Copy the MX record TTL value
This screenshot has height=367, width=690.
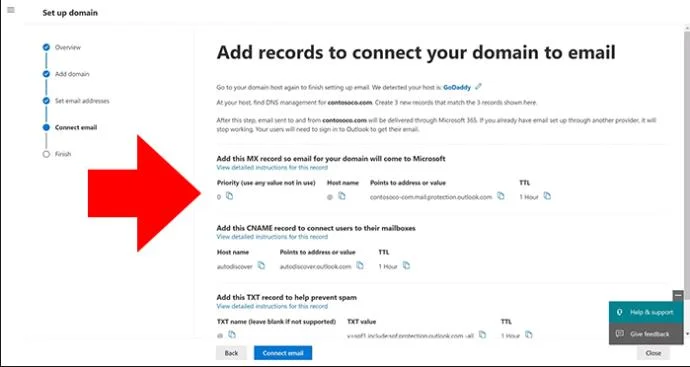point(547,196)
